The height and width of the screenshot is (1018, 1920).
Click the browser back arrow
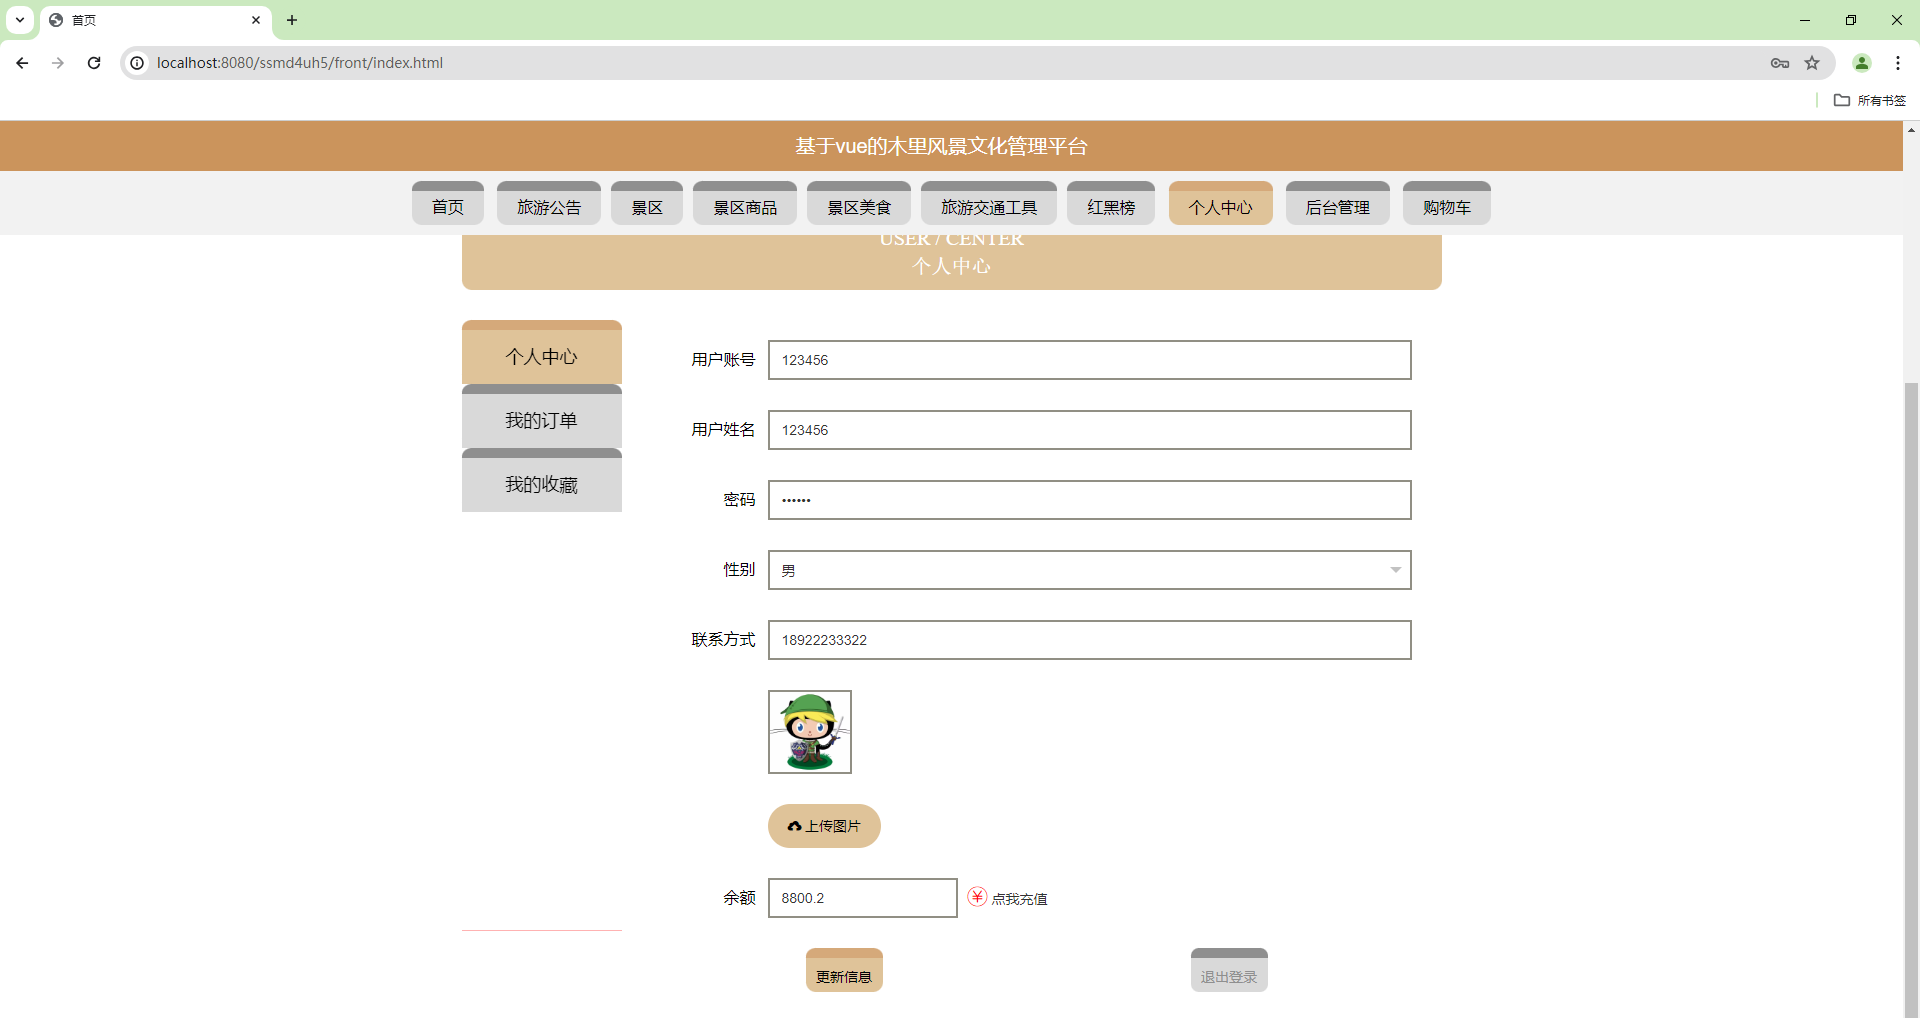[22, 63]
